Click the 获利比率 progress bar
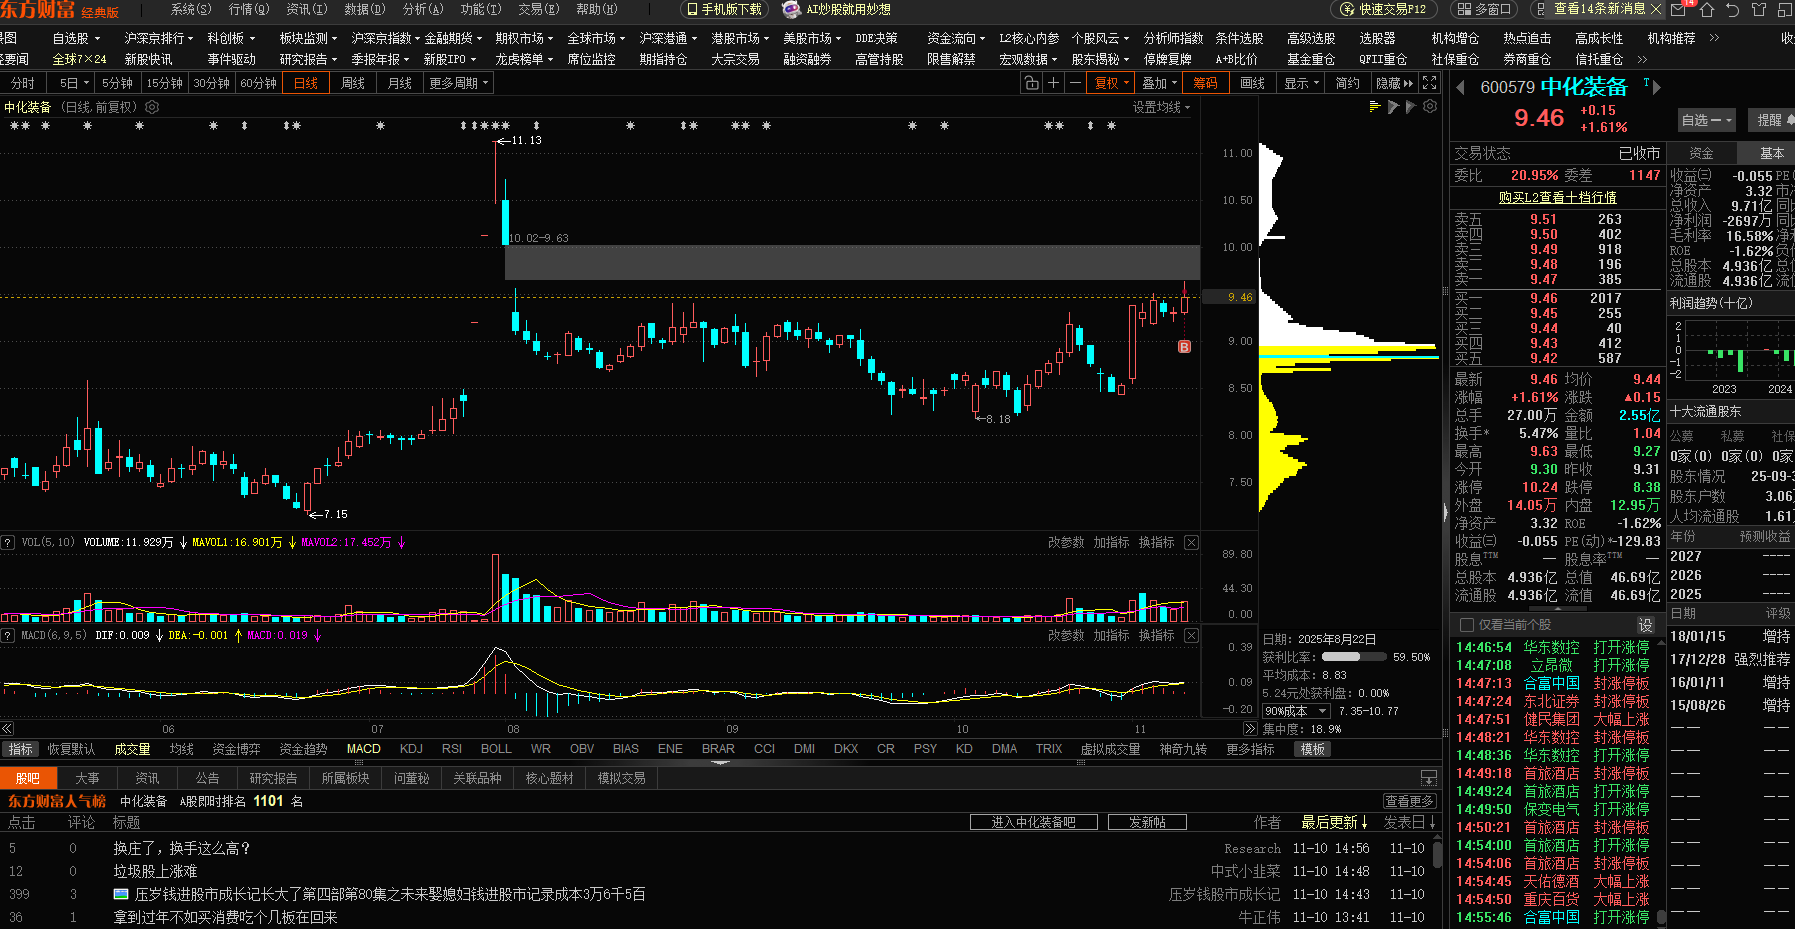Viewport: 1795px width, 929px height. click(x=1353, y=657)
